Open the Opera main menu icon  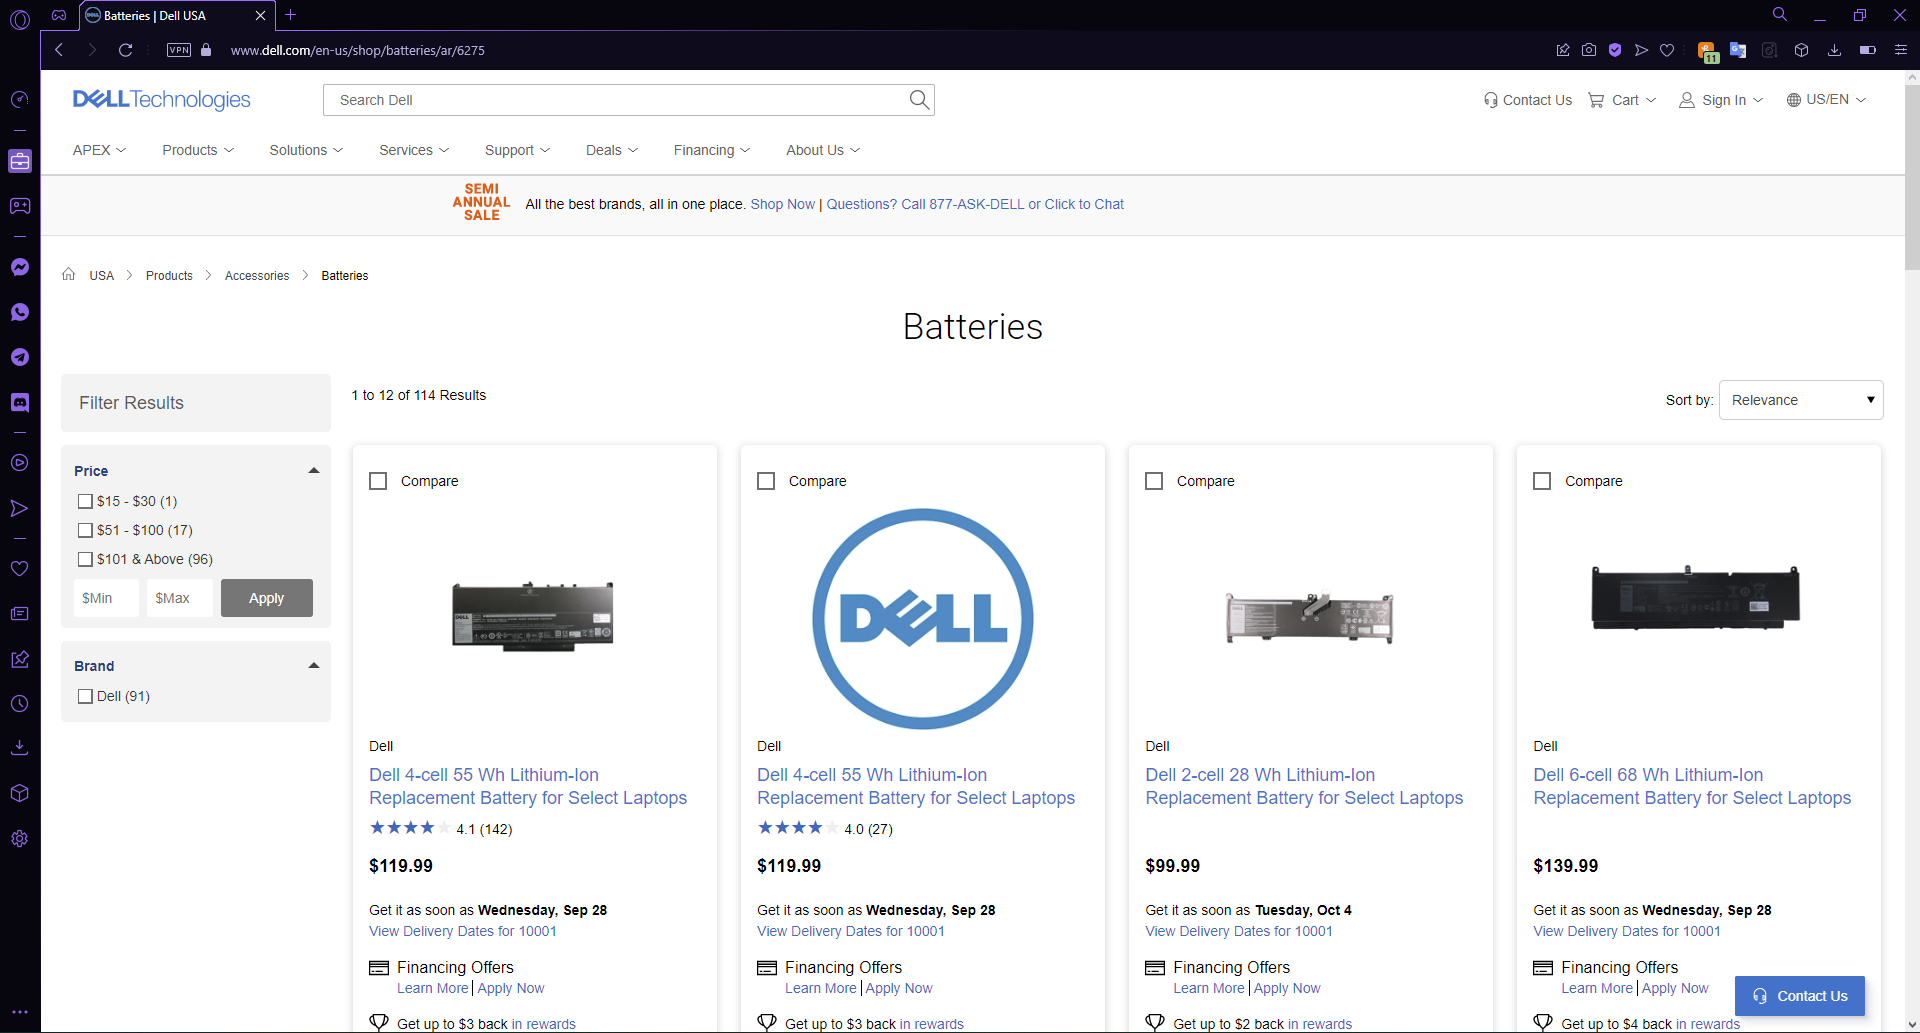click(x=20, y=18)
